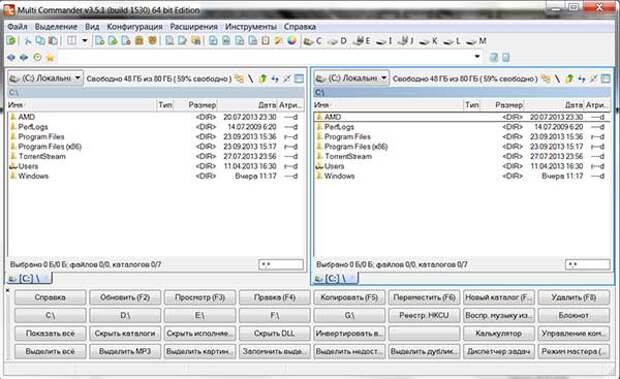Open the Расширения menu

point(194,26)
